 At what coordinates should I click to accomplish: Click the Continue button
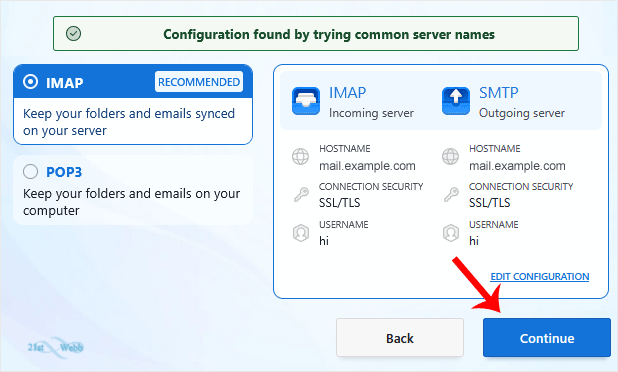[x=547, y=338]
